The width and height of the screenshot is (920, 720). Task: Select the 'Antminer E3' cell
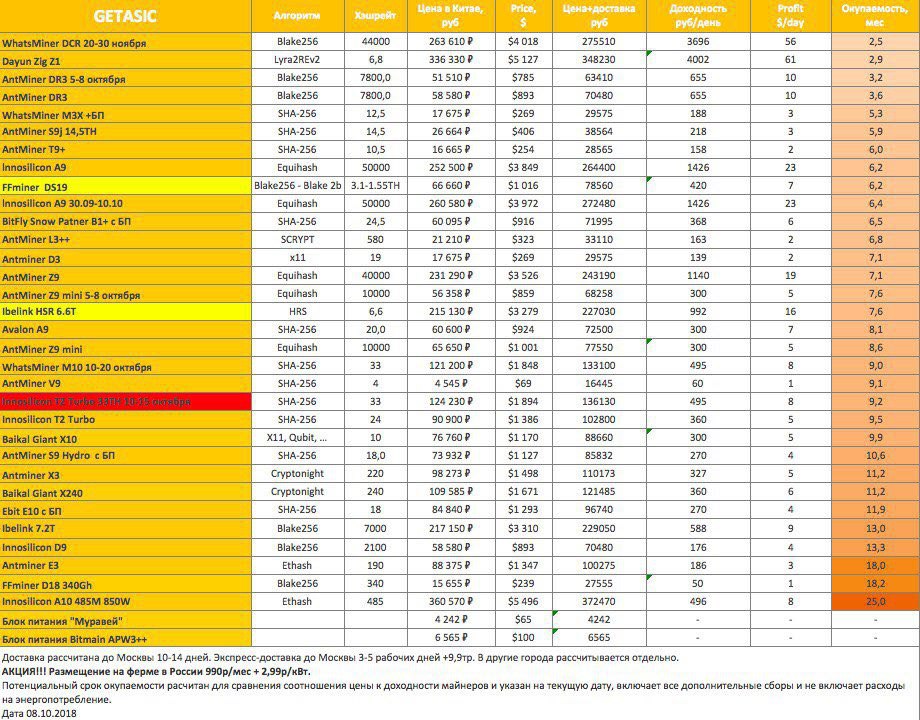pyautogui.click(x=126, y=566)
